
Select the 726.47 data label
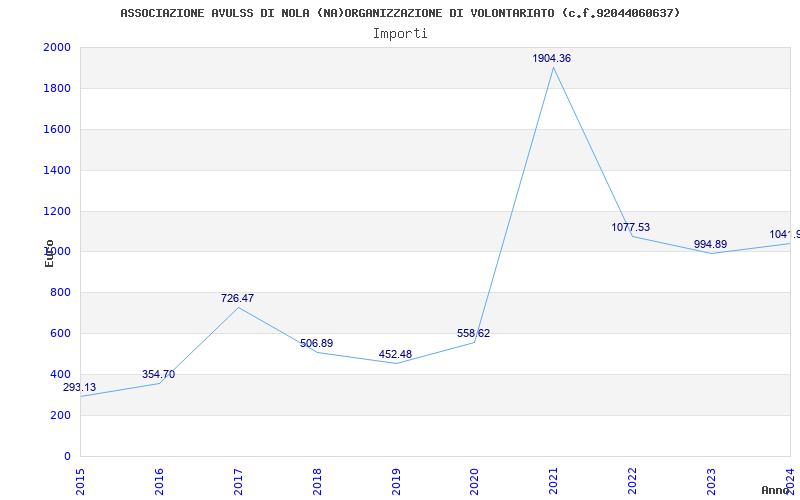237,298
